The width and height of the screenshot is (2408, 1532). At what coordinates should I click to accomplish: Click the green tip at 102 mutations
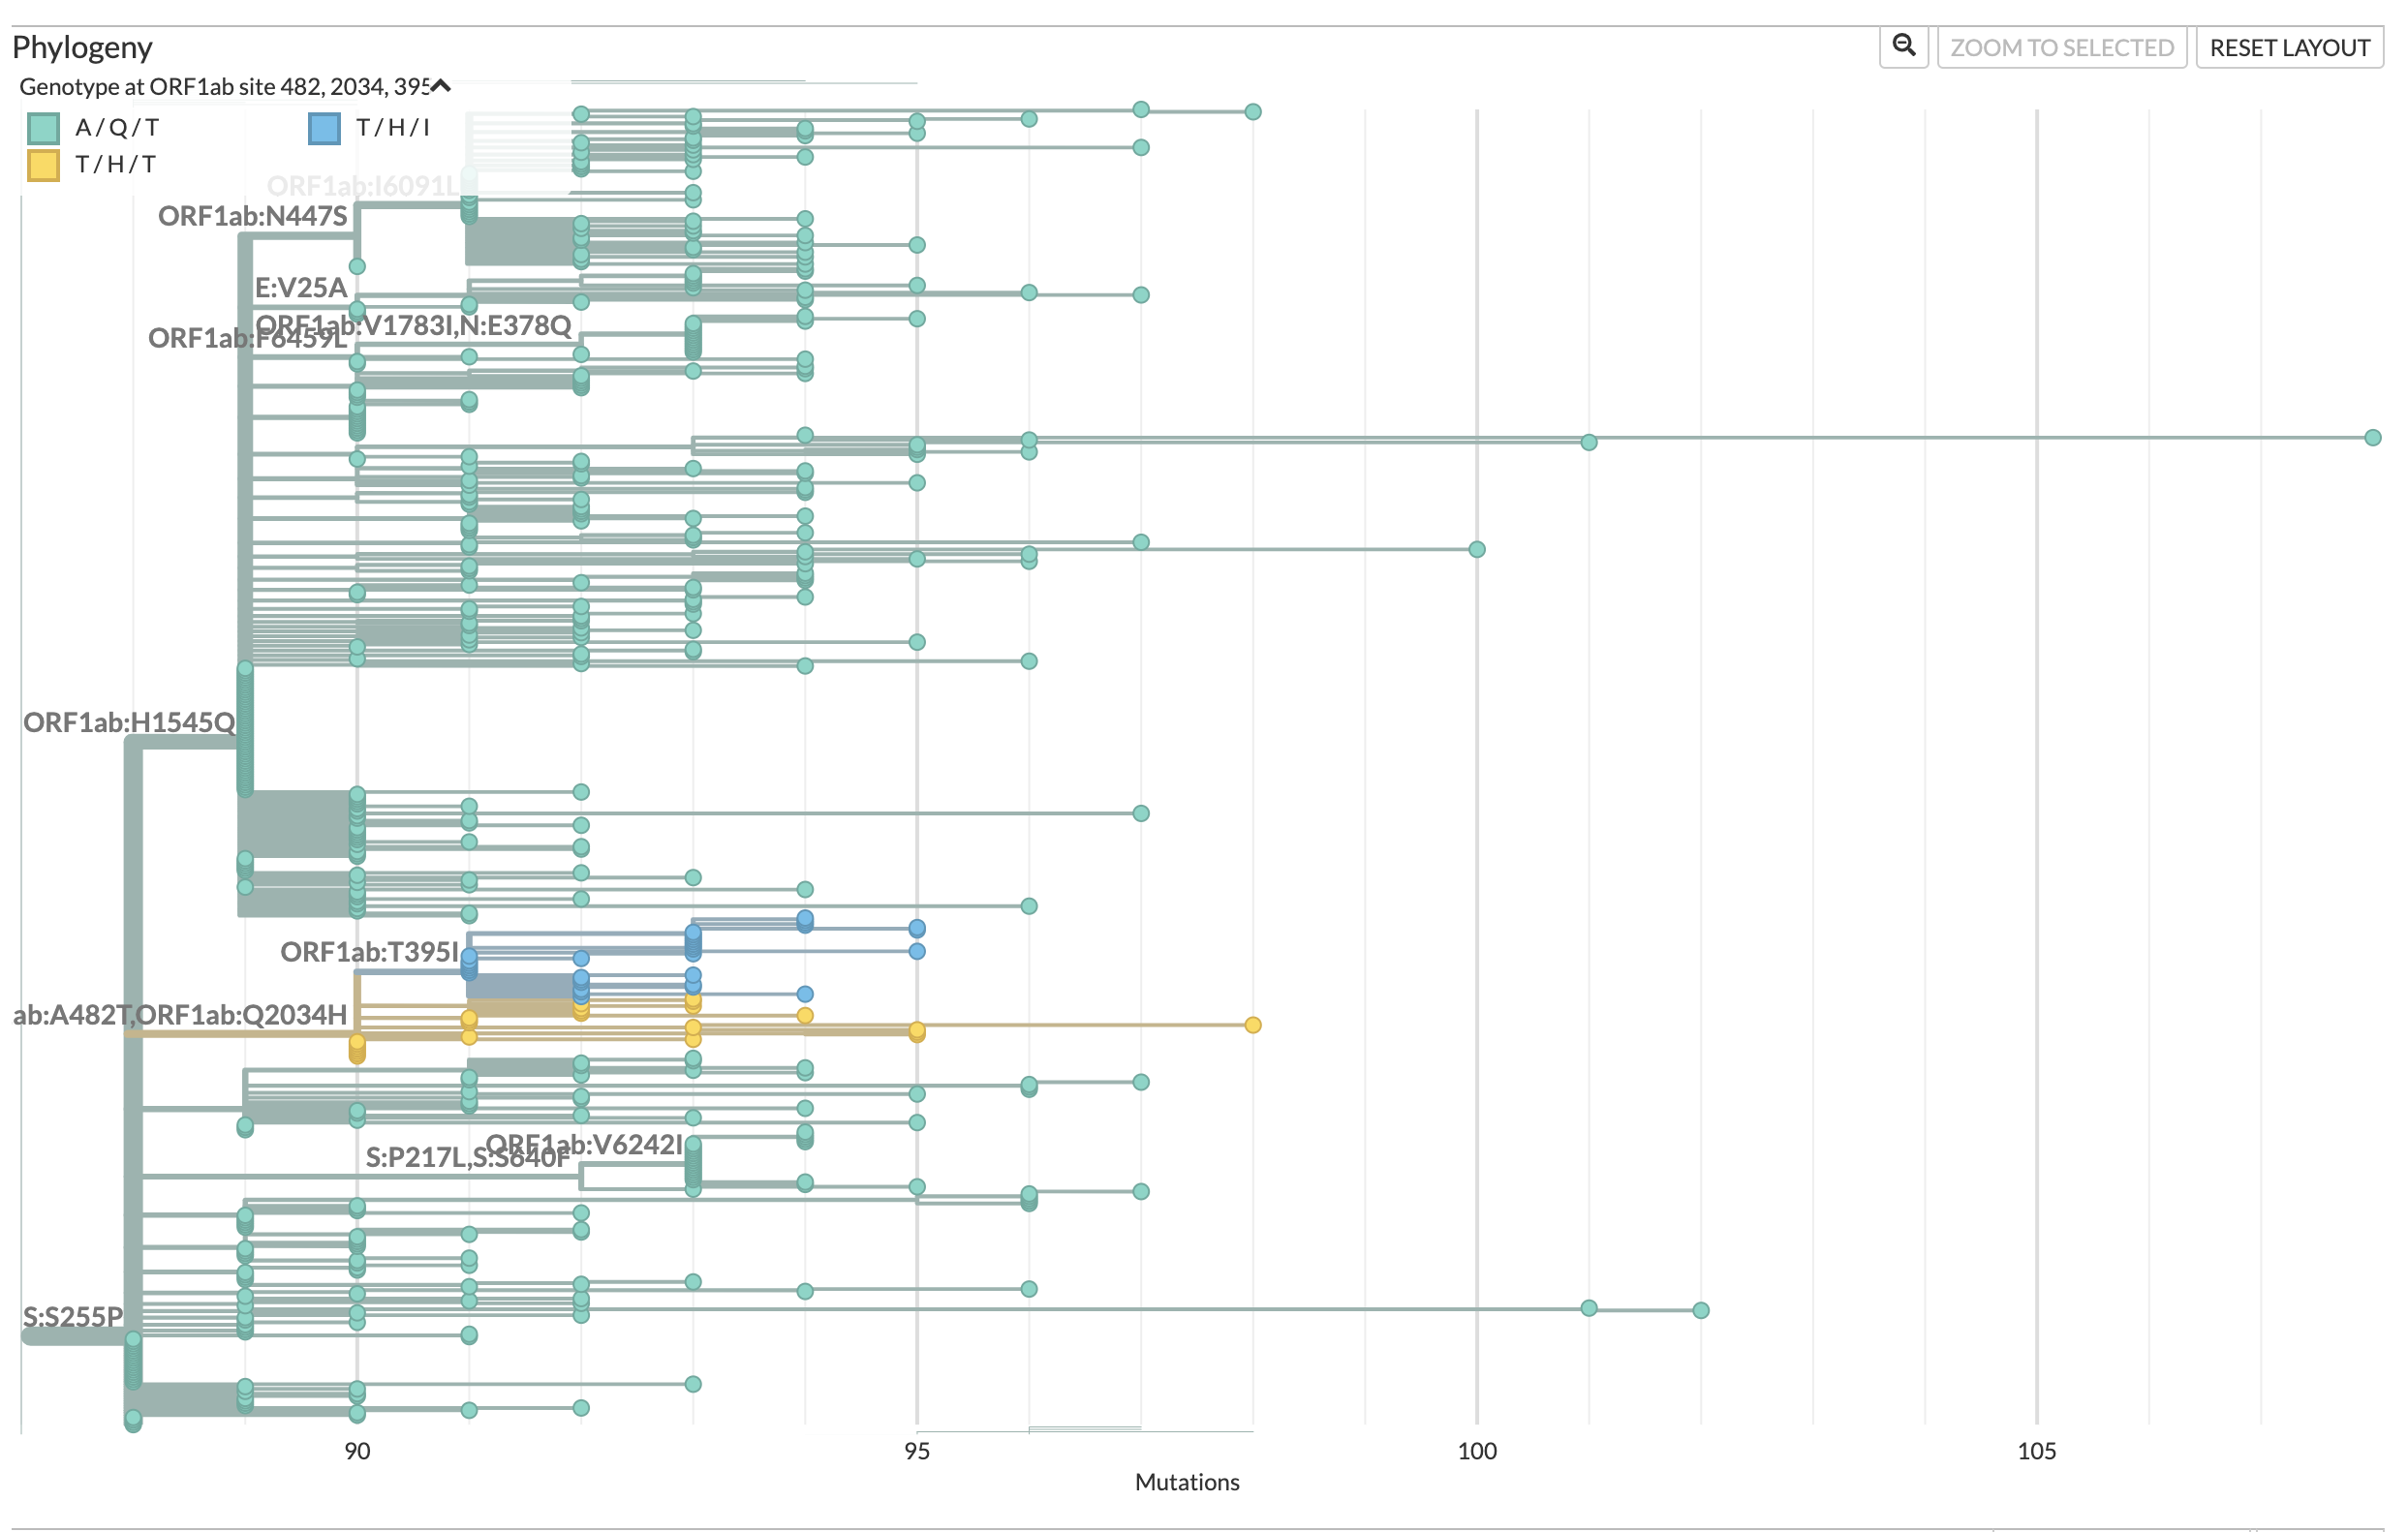(1700, 1310)
